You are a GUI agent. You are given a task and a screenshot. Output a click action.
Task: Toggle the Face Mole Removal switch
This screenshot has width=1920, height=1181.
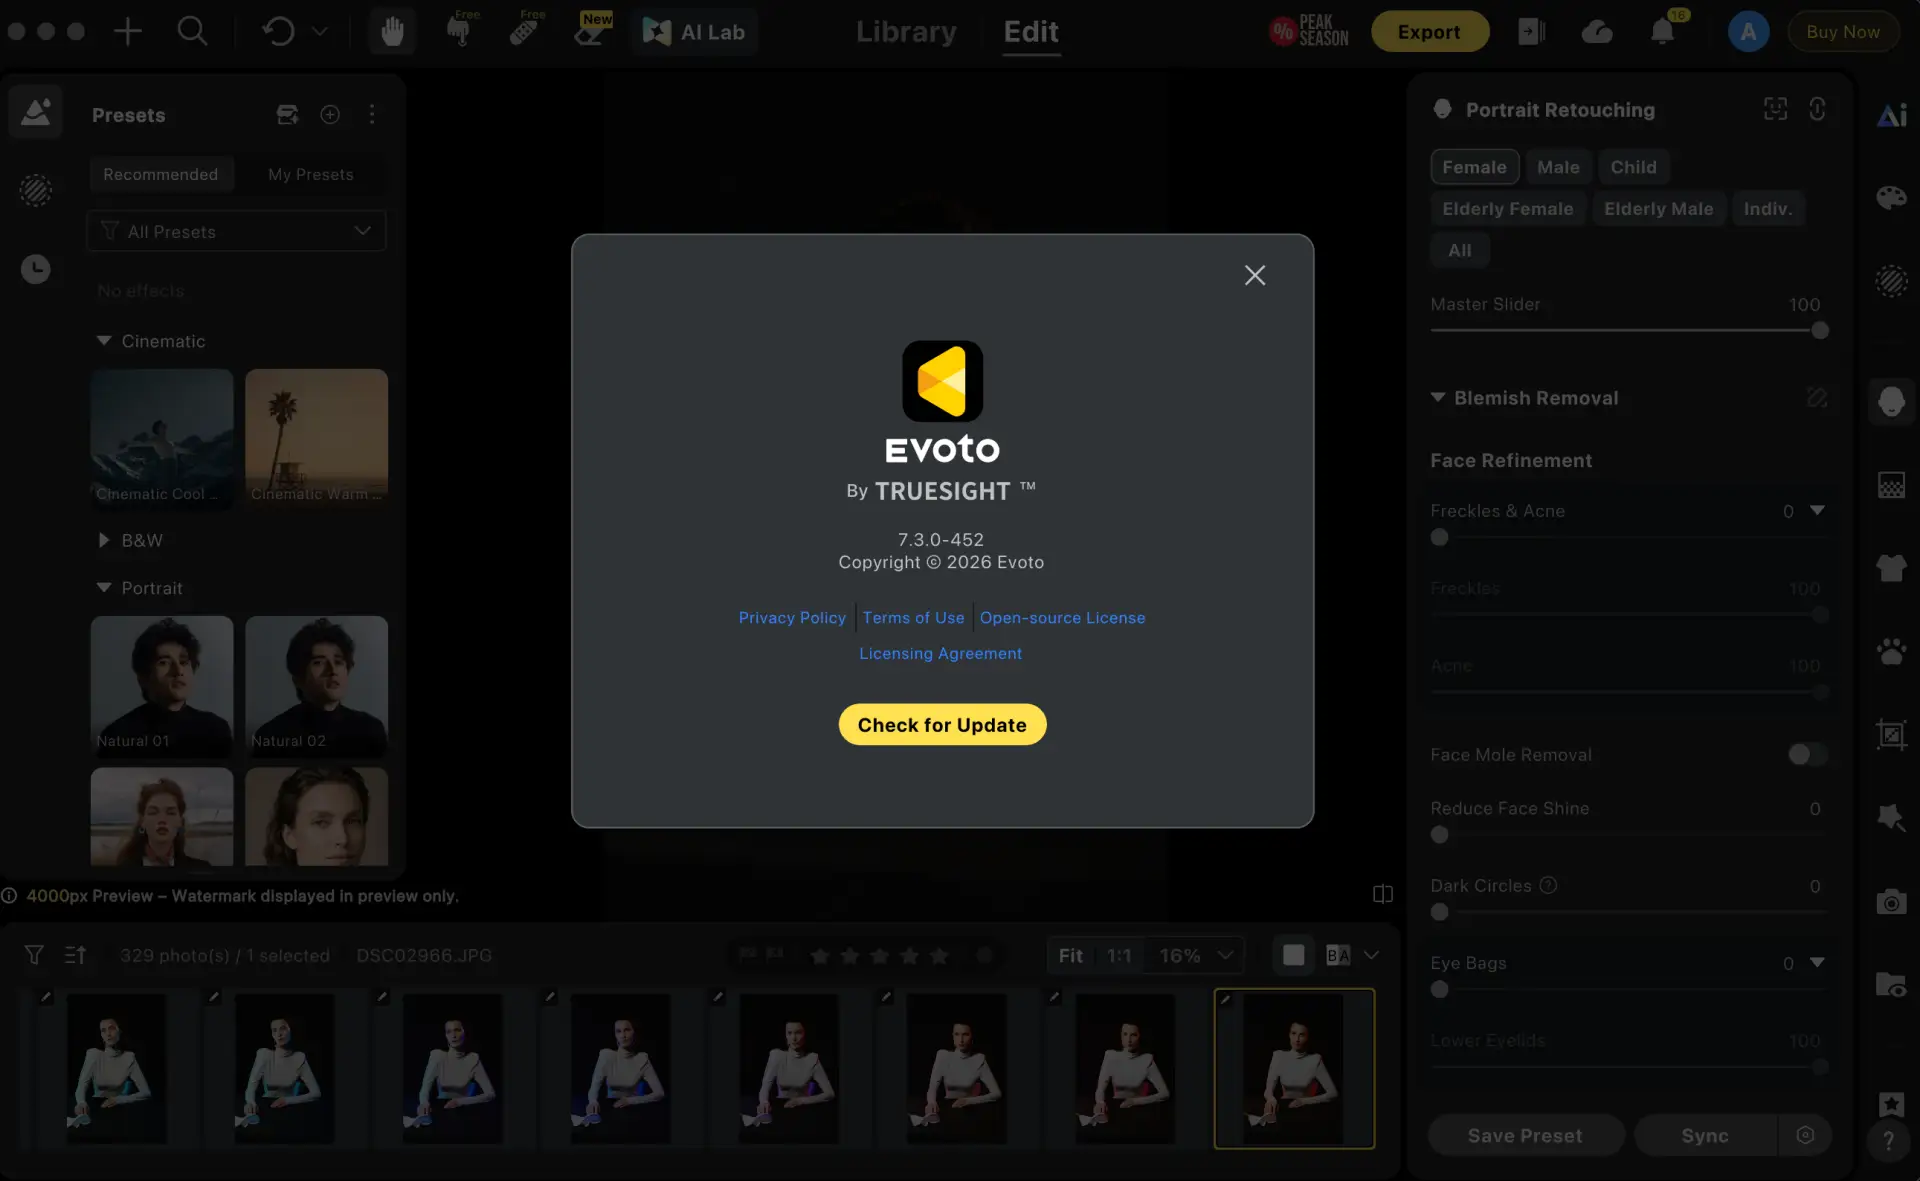pyautogui.click(x=1808, y=754)
